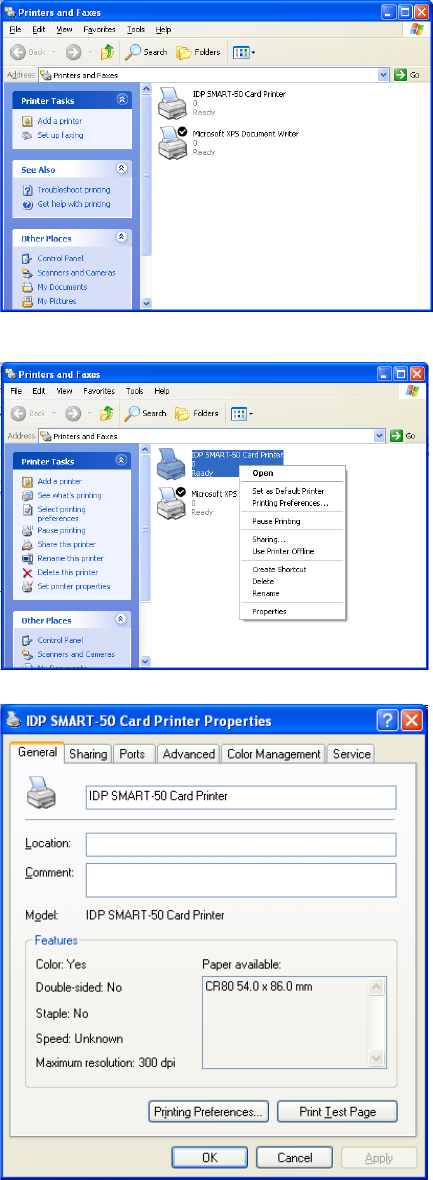The image size is (433, 1180).
Task: Click Back button in window without context menu
Action: 28,52
